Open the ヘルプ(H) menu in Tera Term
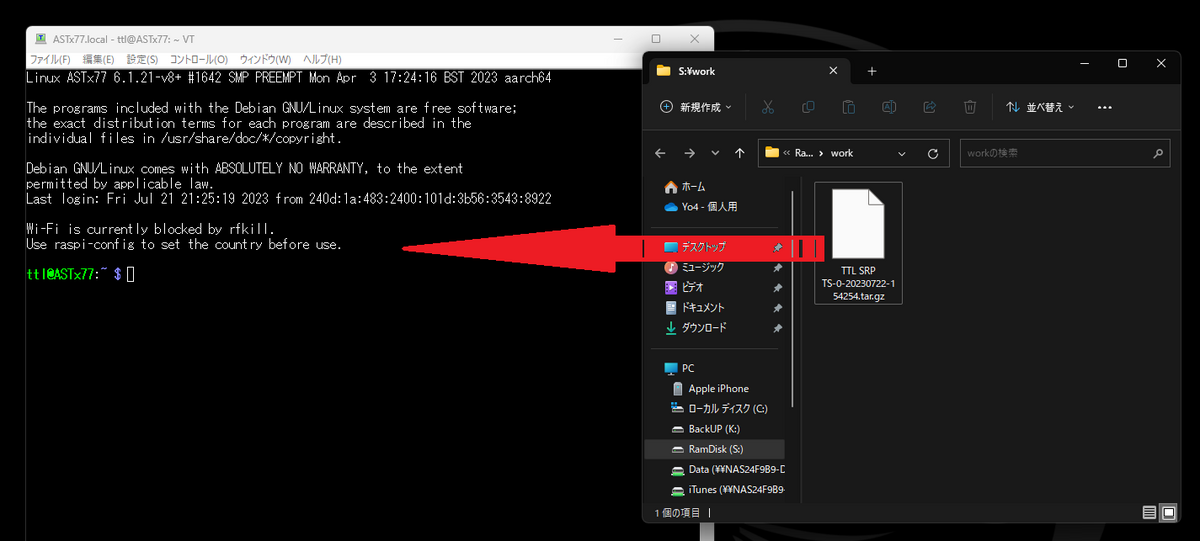This screenshot has width=1200, height=541. click(322, 59)
